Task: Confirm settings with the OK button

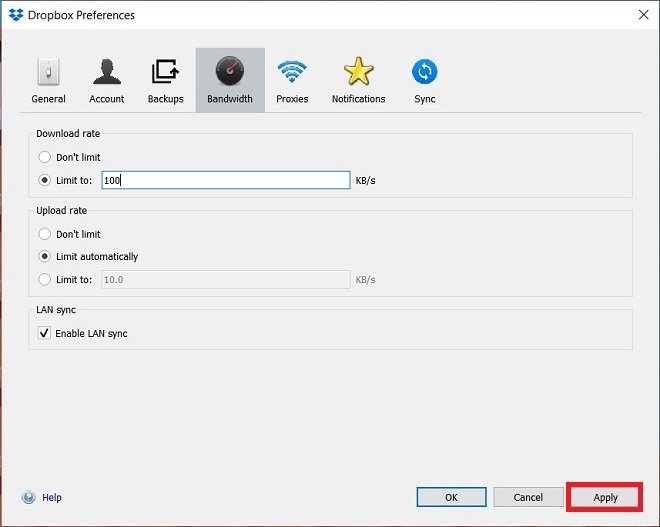Action: (451, 497)
